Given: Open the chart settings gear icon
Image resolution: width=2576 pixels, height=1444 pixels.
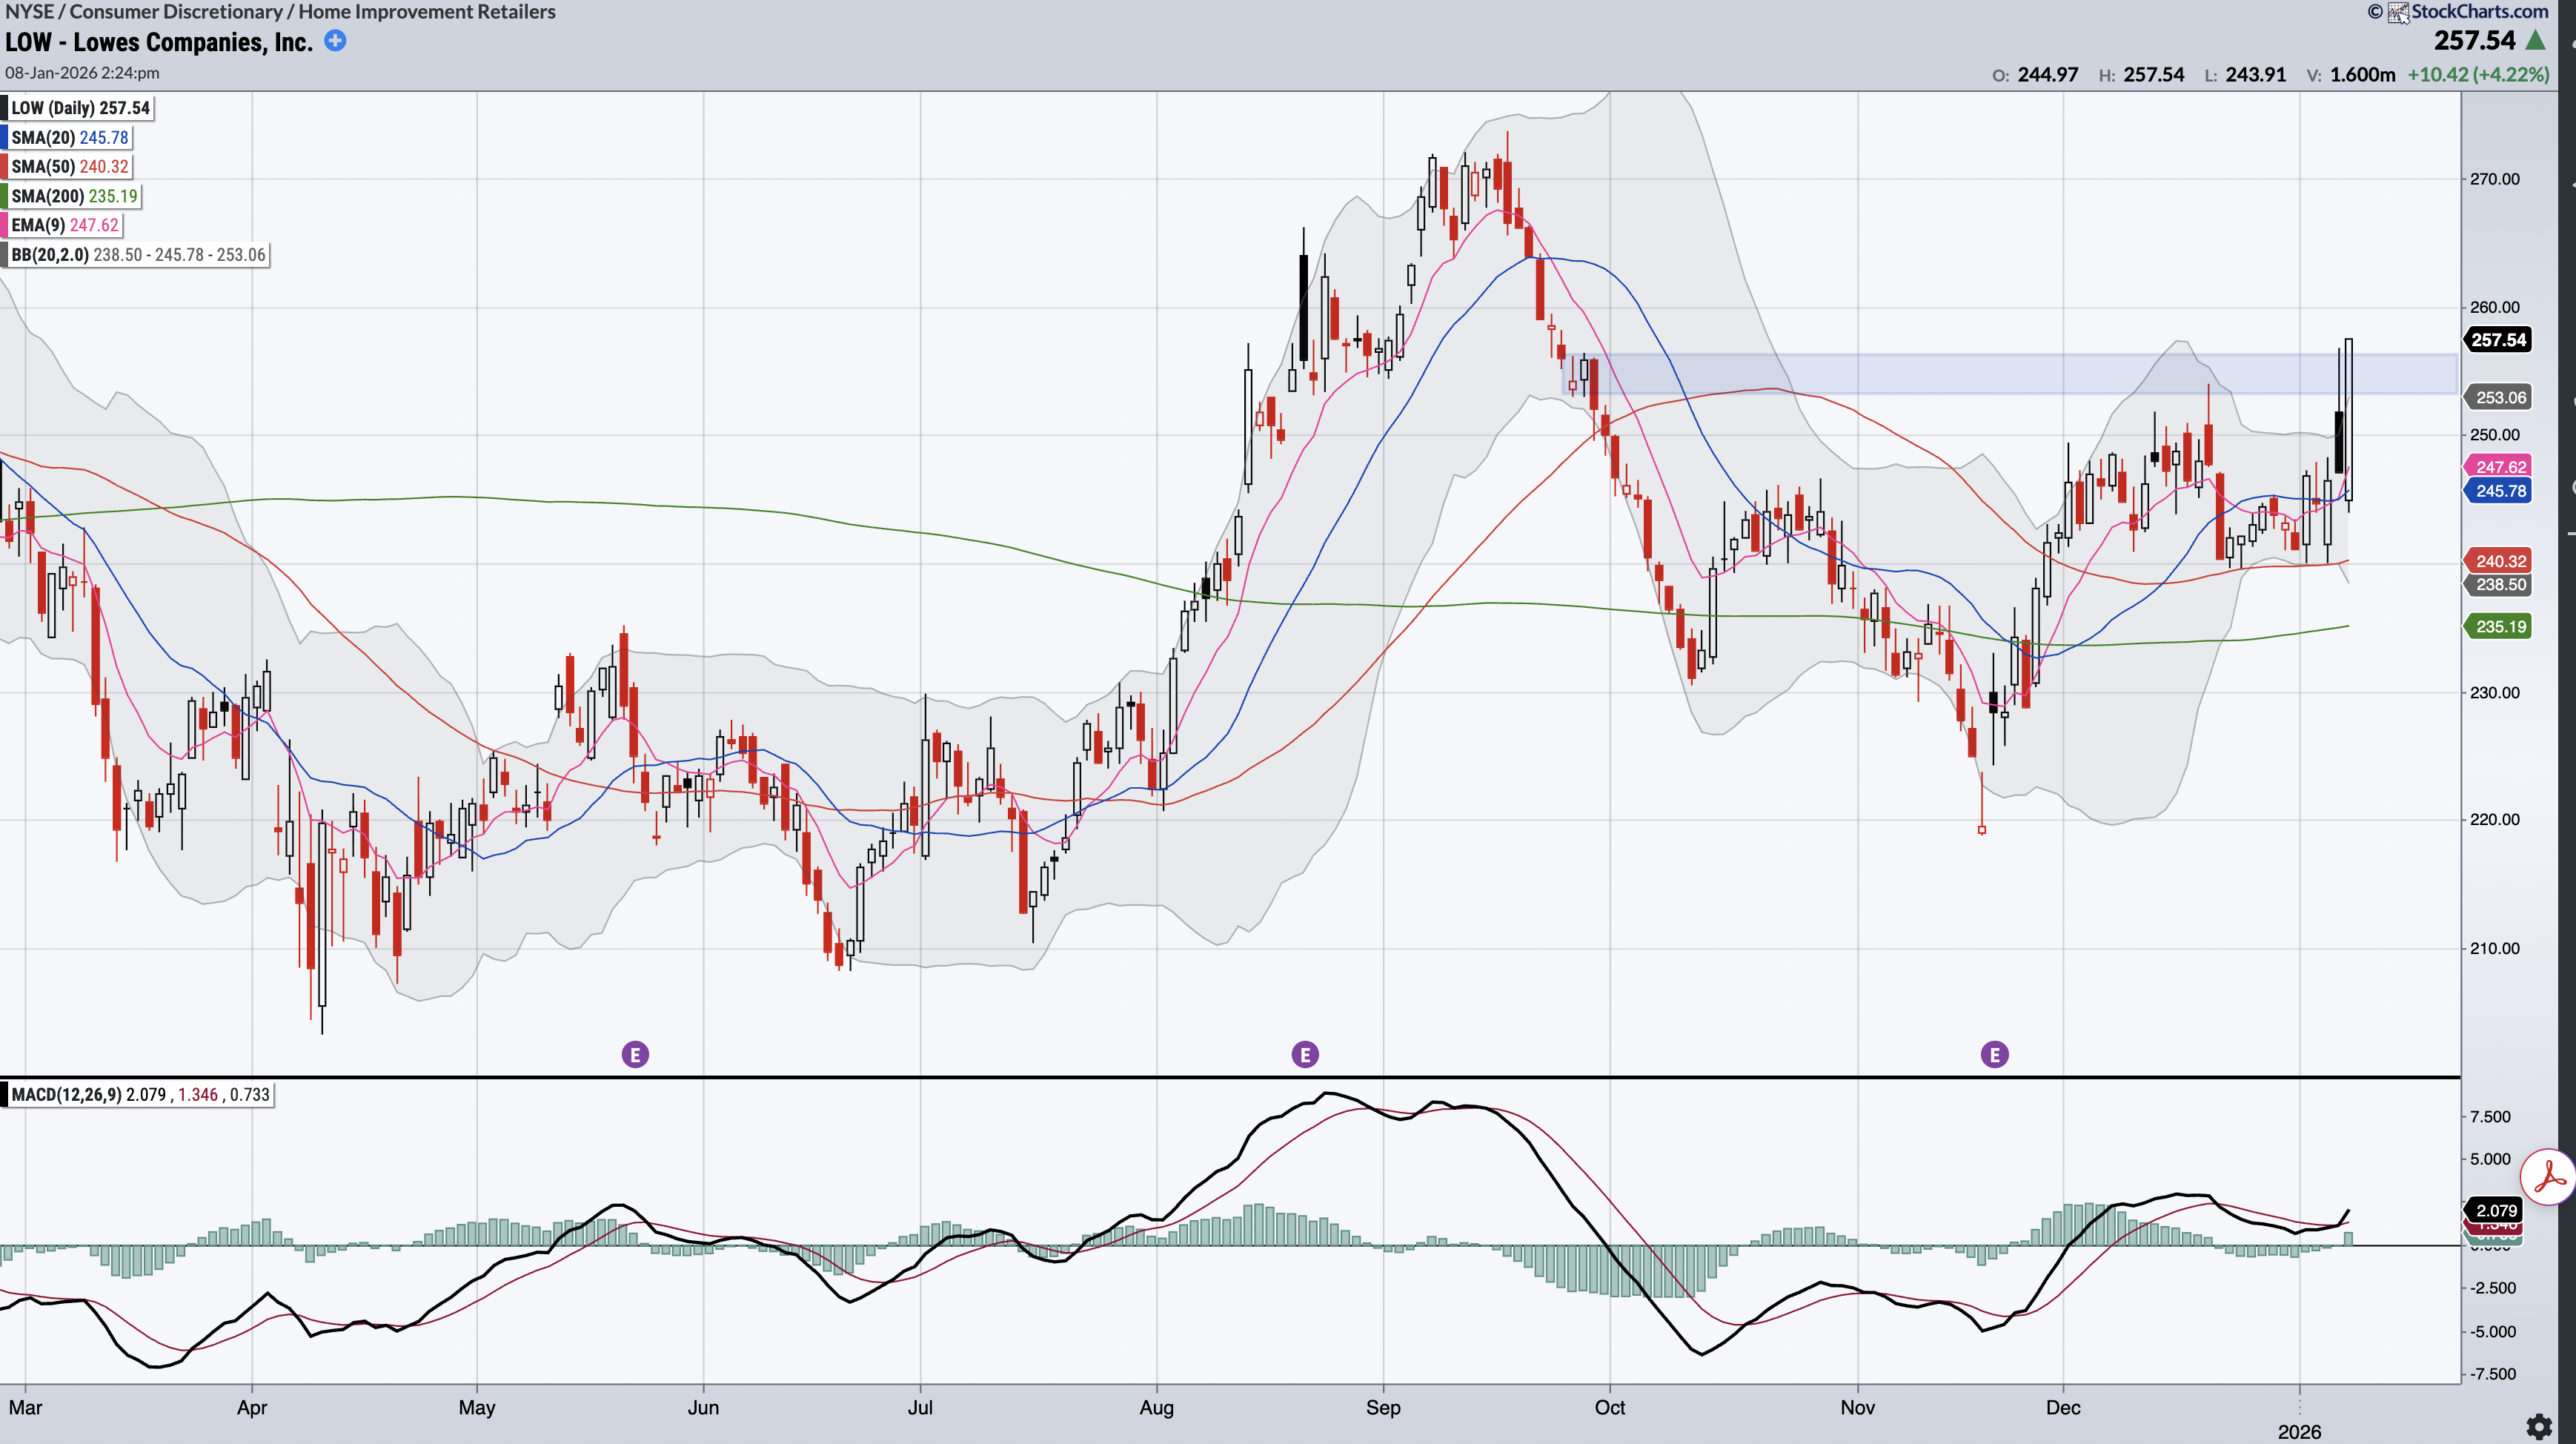Looking at the screenshot, I should pos(2538,1426).
